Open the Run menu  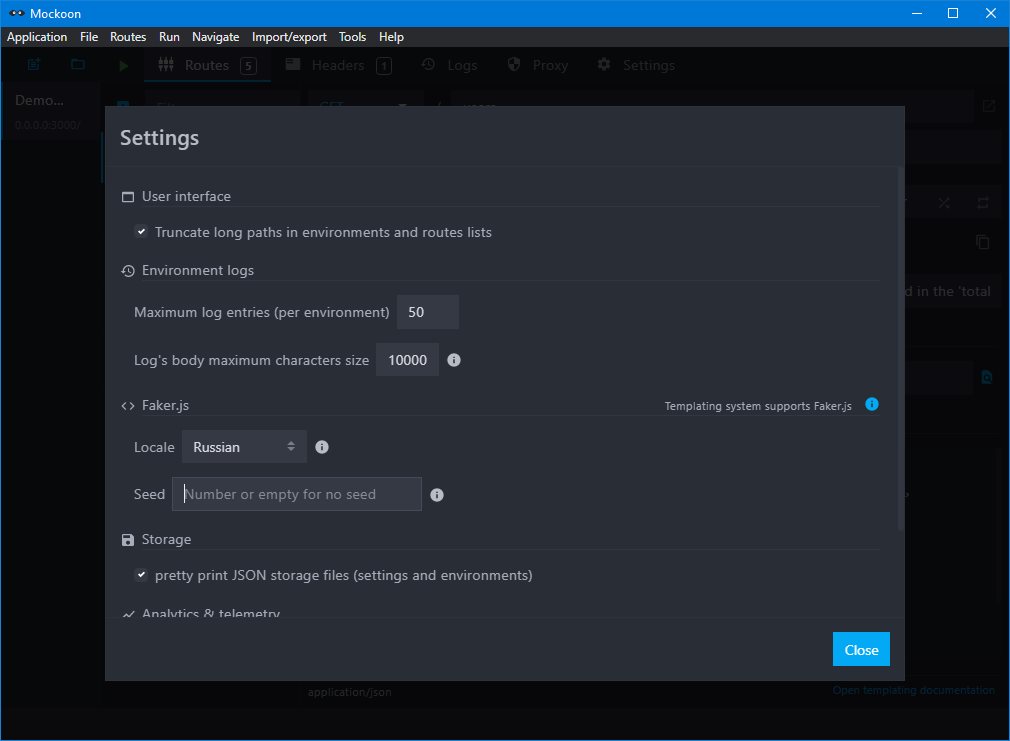tap(169, 37)
